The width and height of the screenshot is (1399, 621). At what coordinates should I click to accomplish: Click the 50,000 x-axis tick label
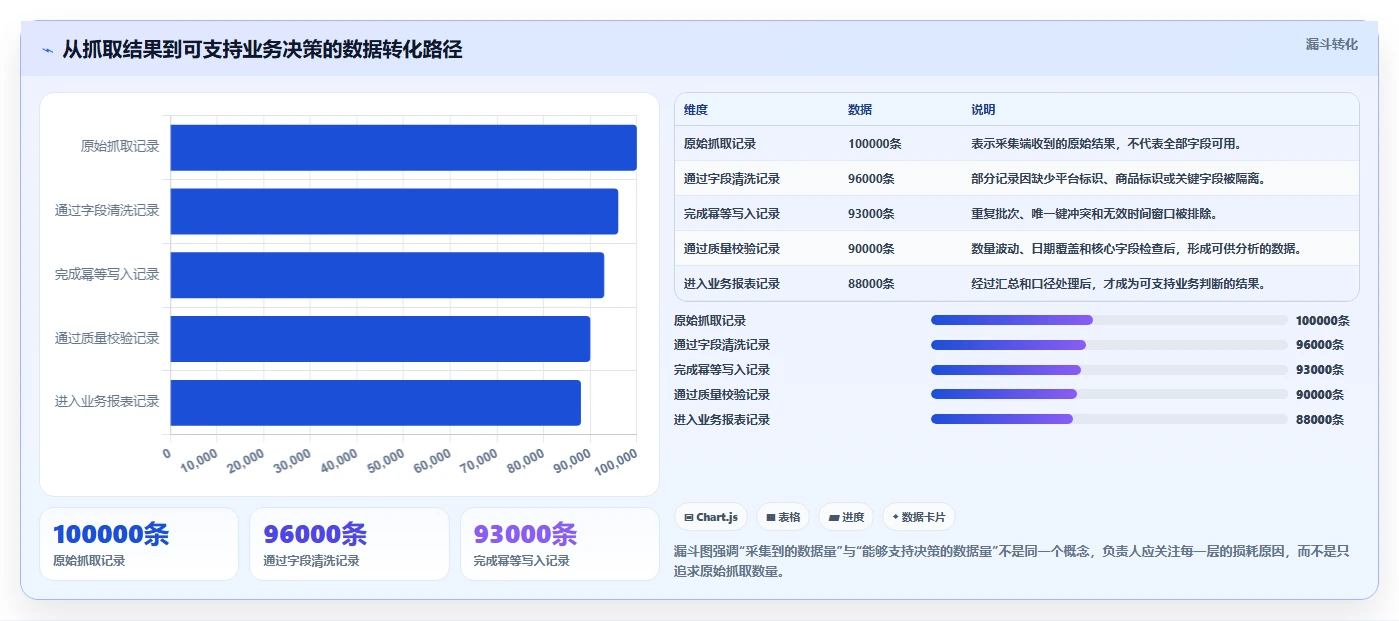point(387,459)
